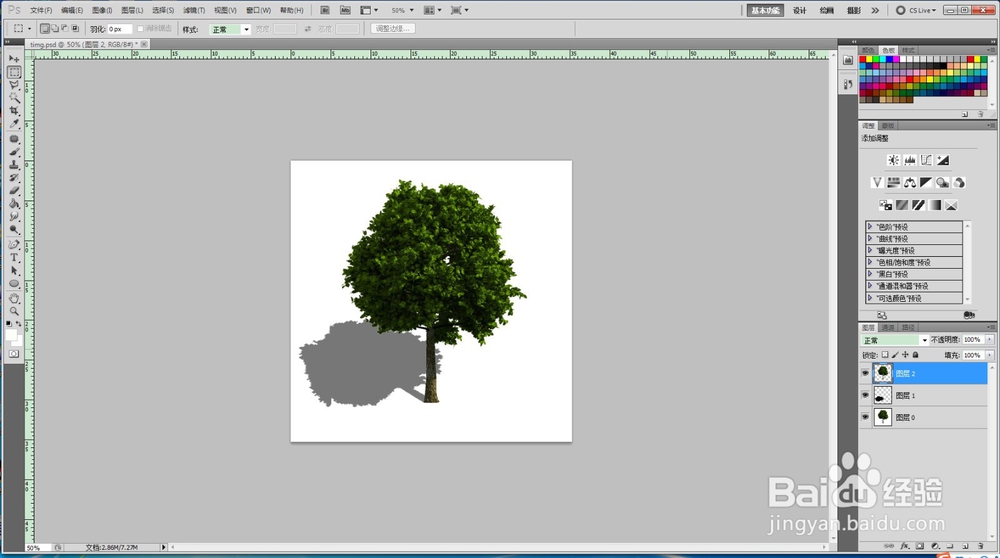1000x558 pixels.
Task: Select the Paint Bucket tool
Action: (x=14, y=204)
